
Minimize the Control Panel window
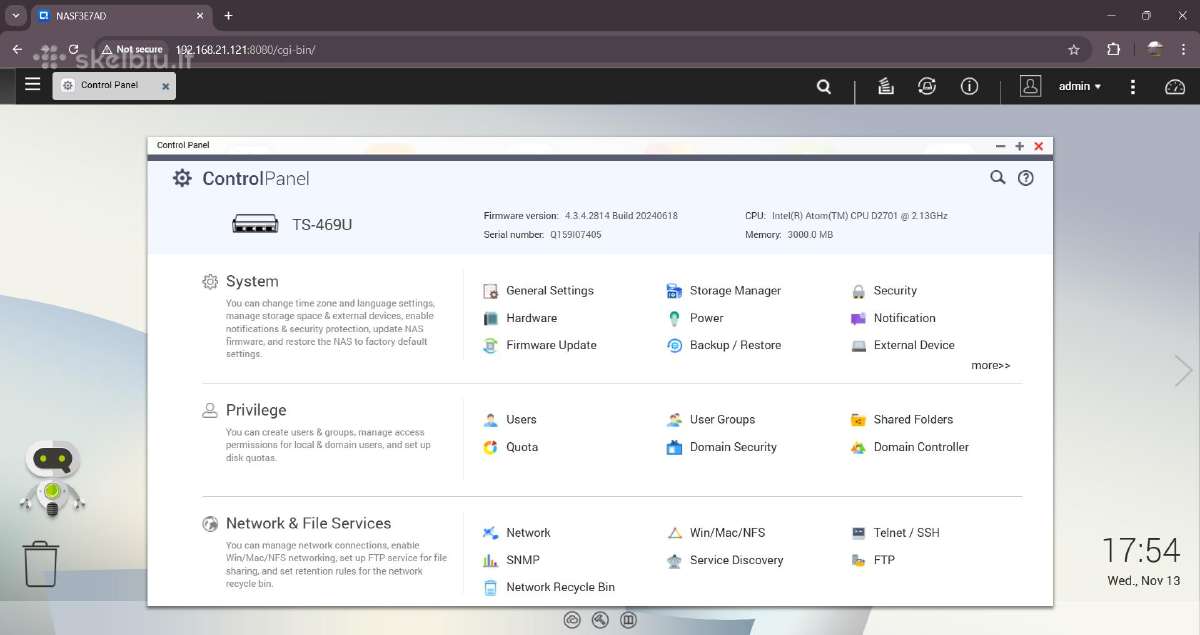coord(1000,146)
